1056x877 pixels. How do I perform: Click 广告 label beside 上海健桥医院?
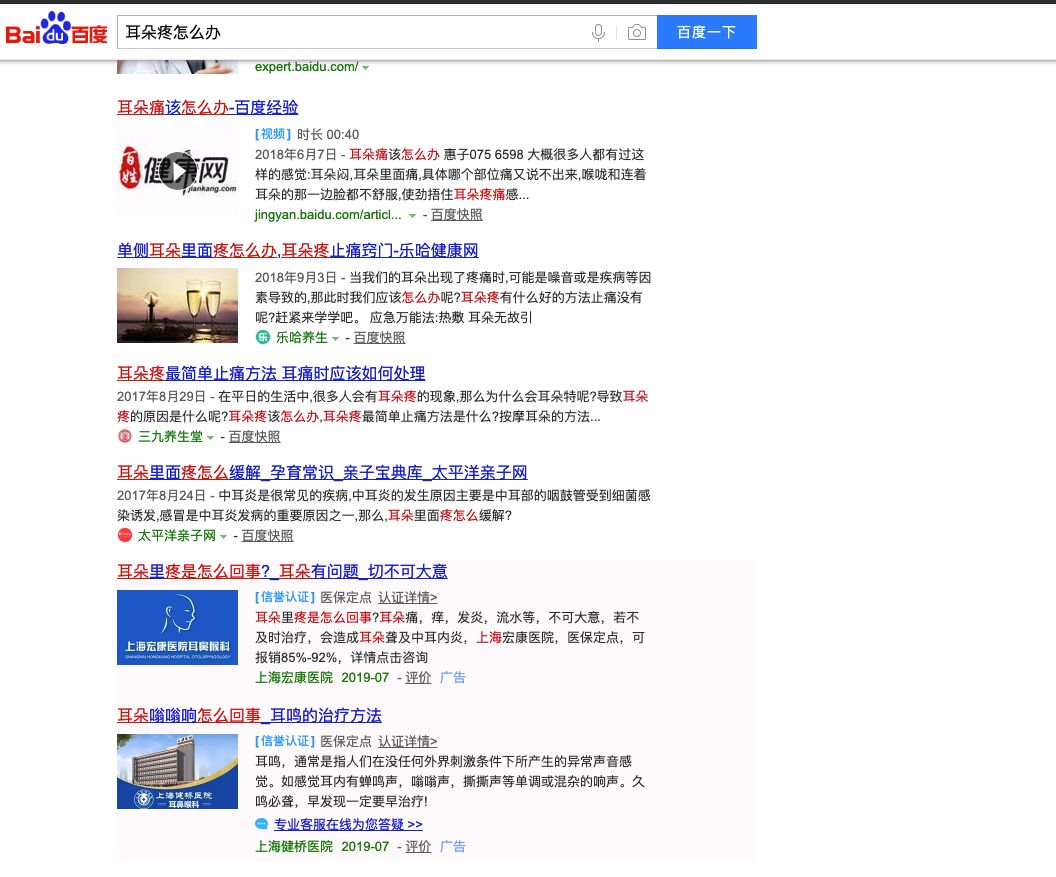[453, 847]
